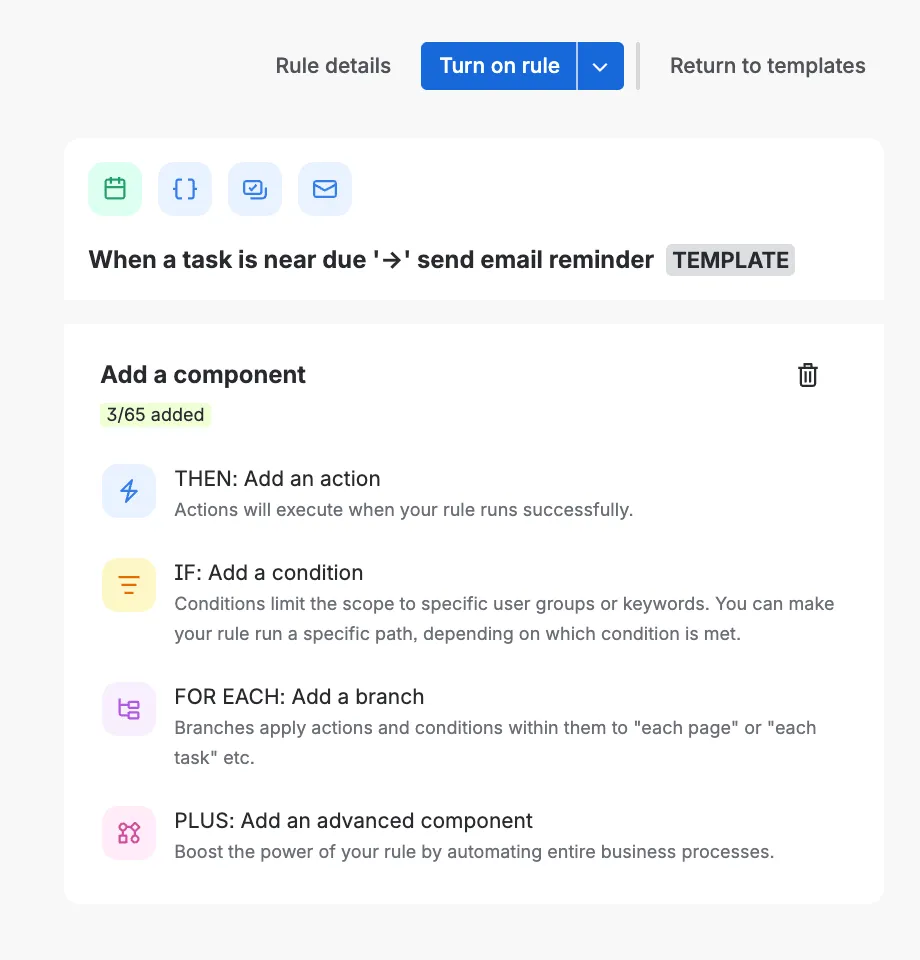Click the green calendar trigger icon
The width and height of the screenshot is (920, 960).
114,188
